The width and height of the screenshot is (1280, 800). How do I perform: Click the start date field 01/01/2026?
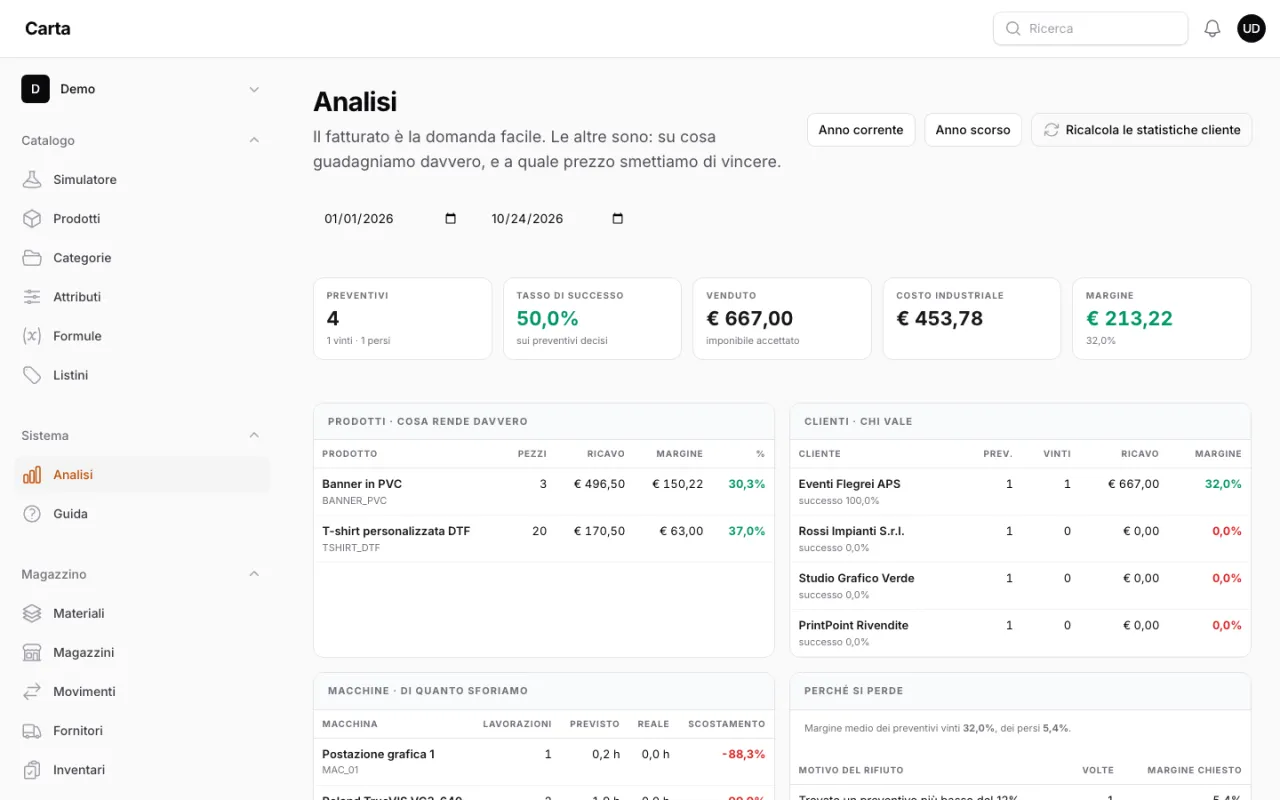390,219
